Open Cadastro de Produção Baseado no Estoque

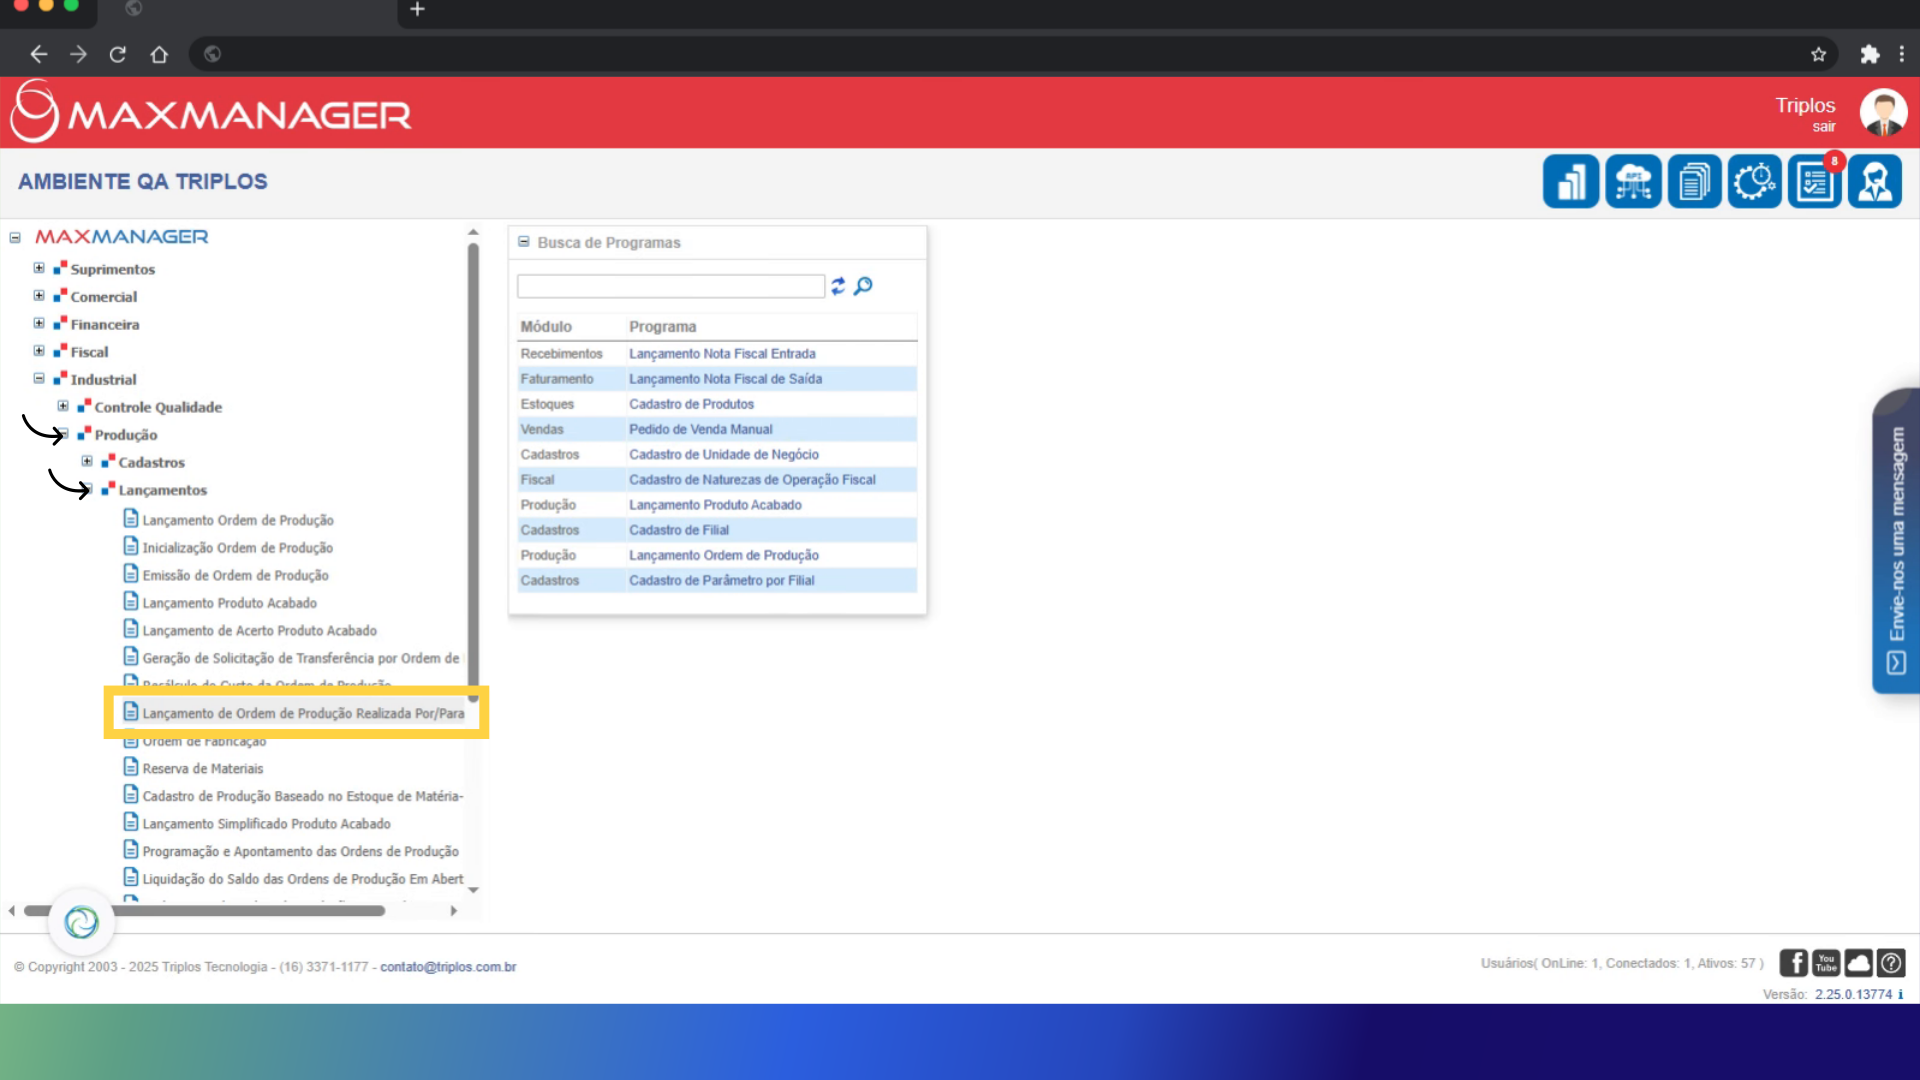coord(303,796)
